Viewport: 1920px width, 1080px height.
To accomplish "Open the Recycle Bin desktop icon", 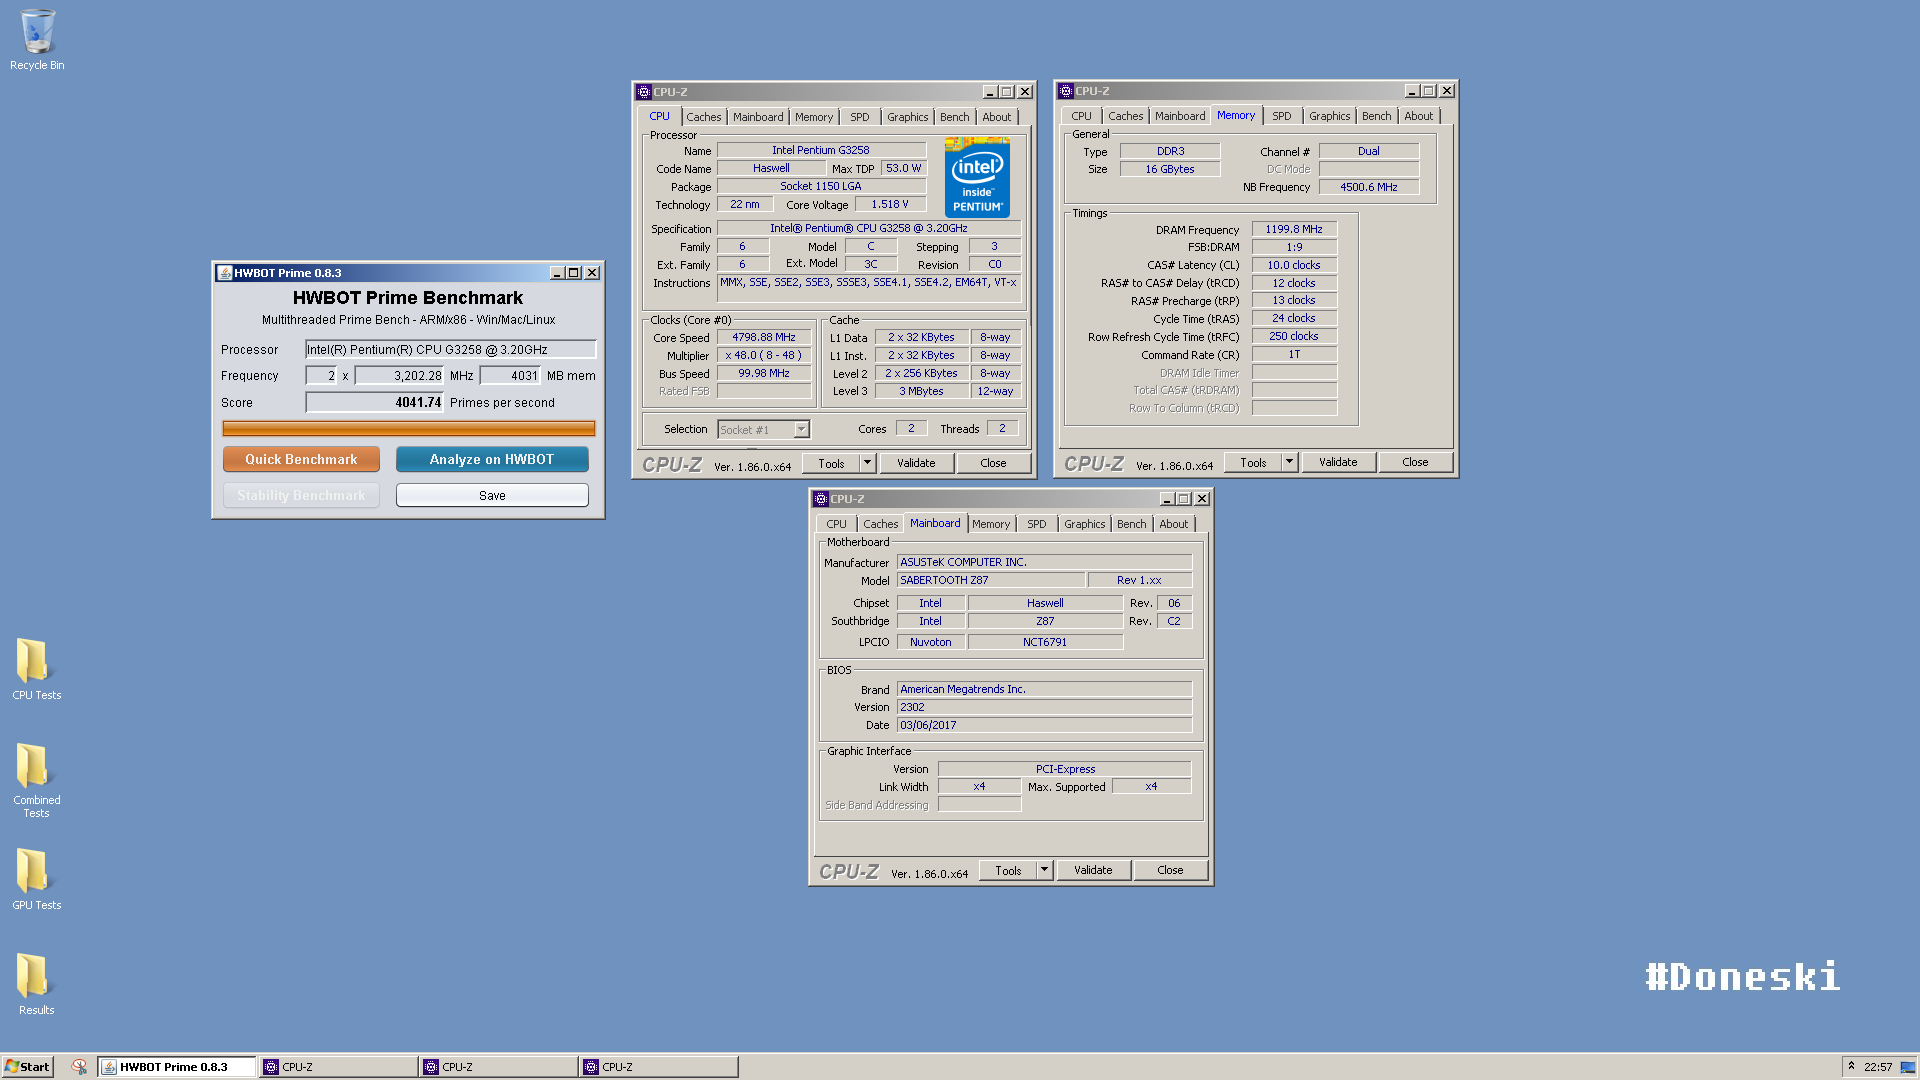I will (x=37, y=40).
